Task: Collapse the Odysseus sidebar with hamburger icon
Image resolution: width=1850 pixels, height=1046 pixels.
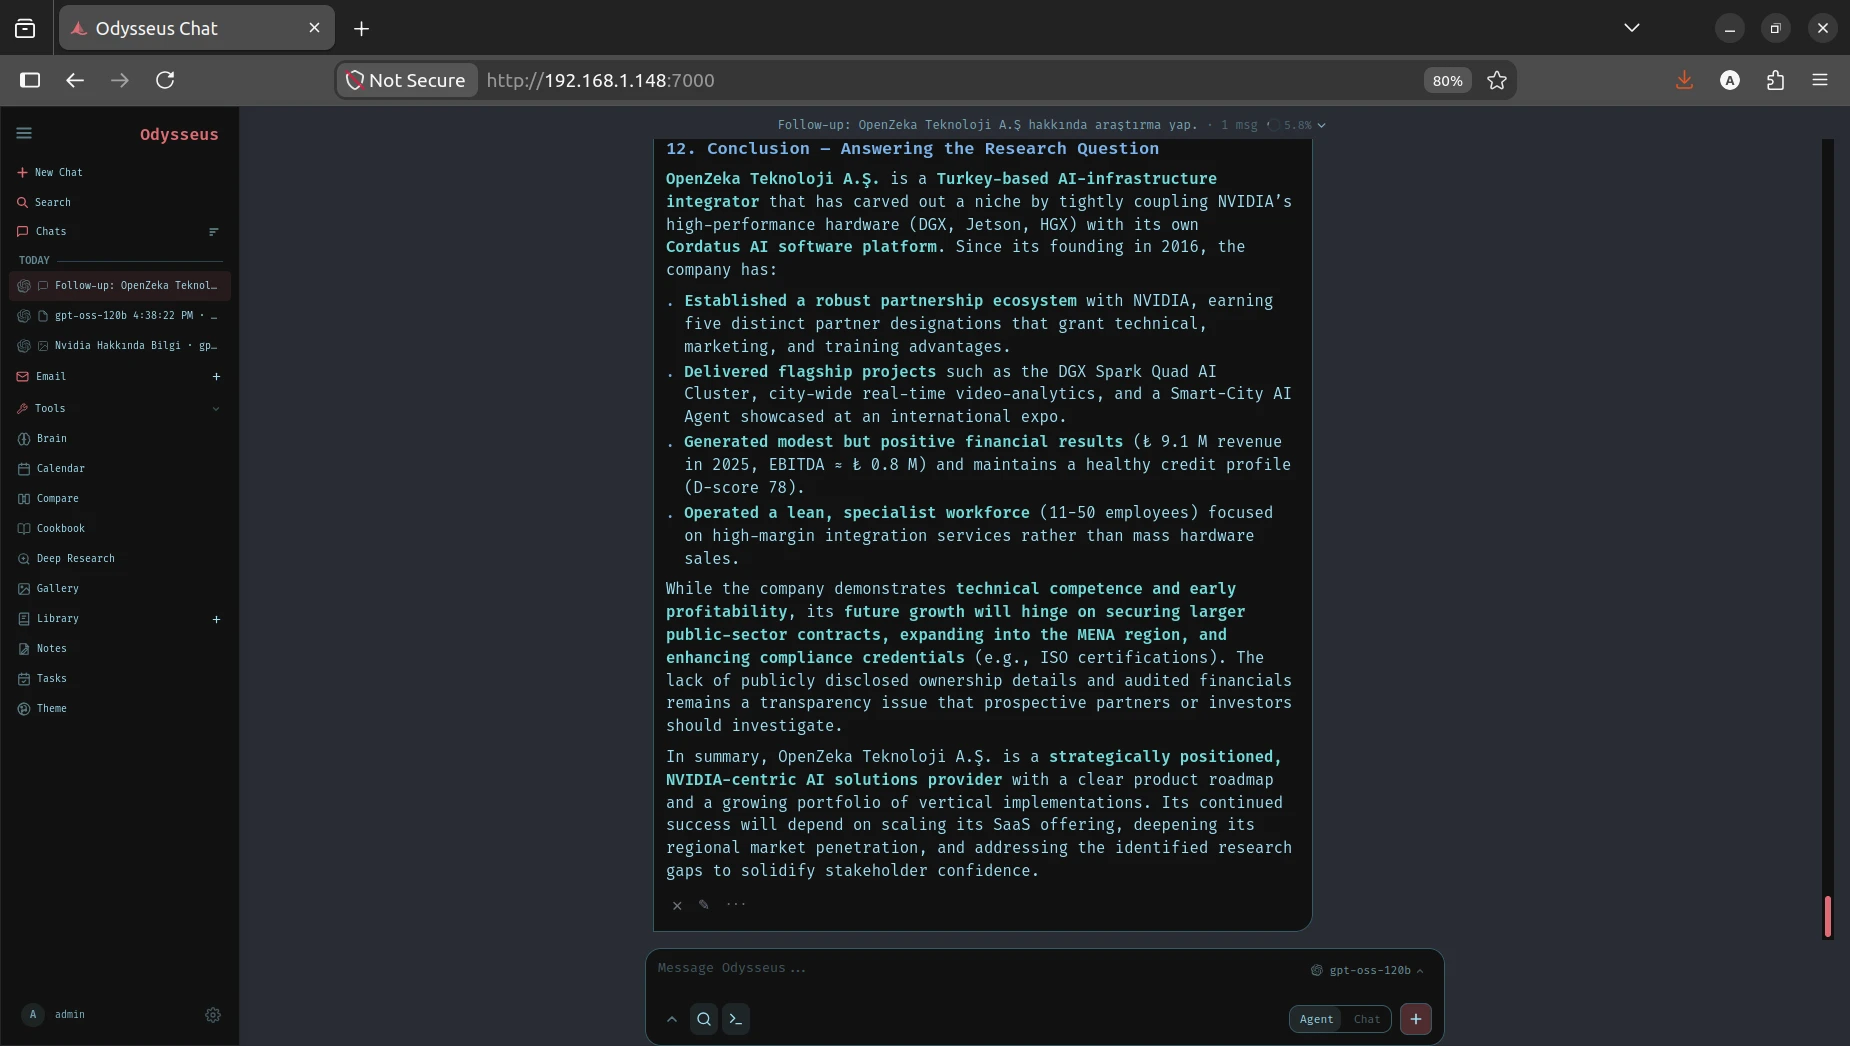Action: 24,133
